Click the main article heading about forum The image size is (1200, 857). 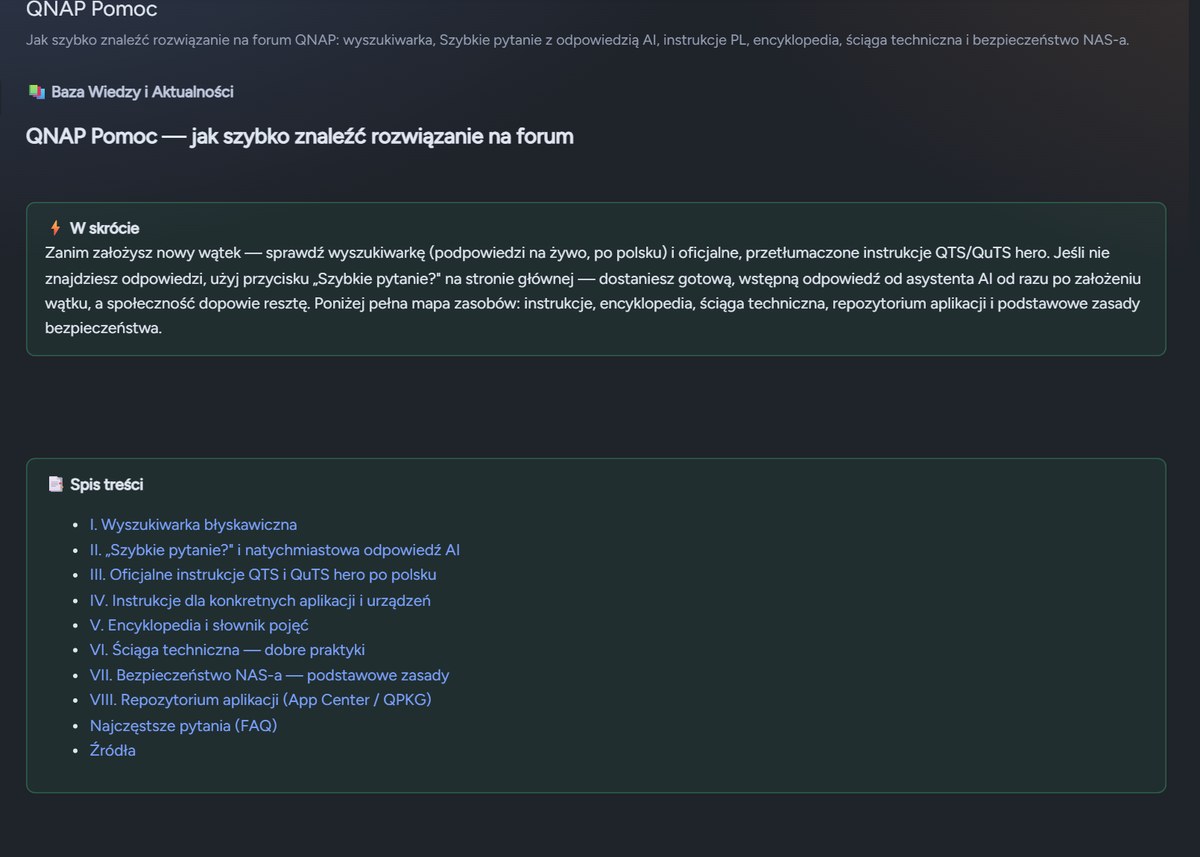coord(300,136)
